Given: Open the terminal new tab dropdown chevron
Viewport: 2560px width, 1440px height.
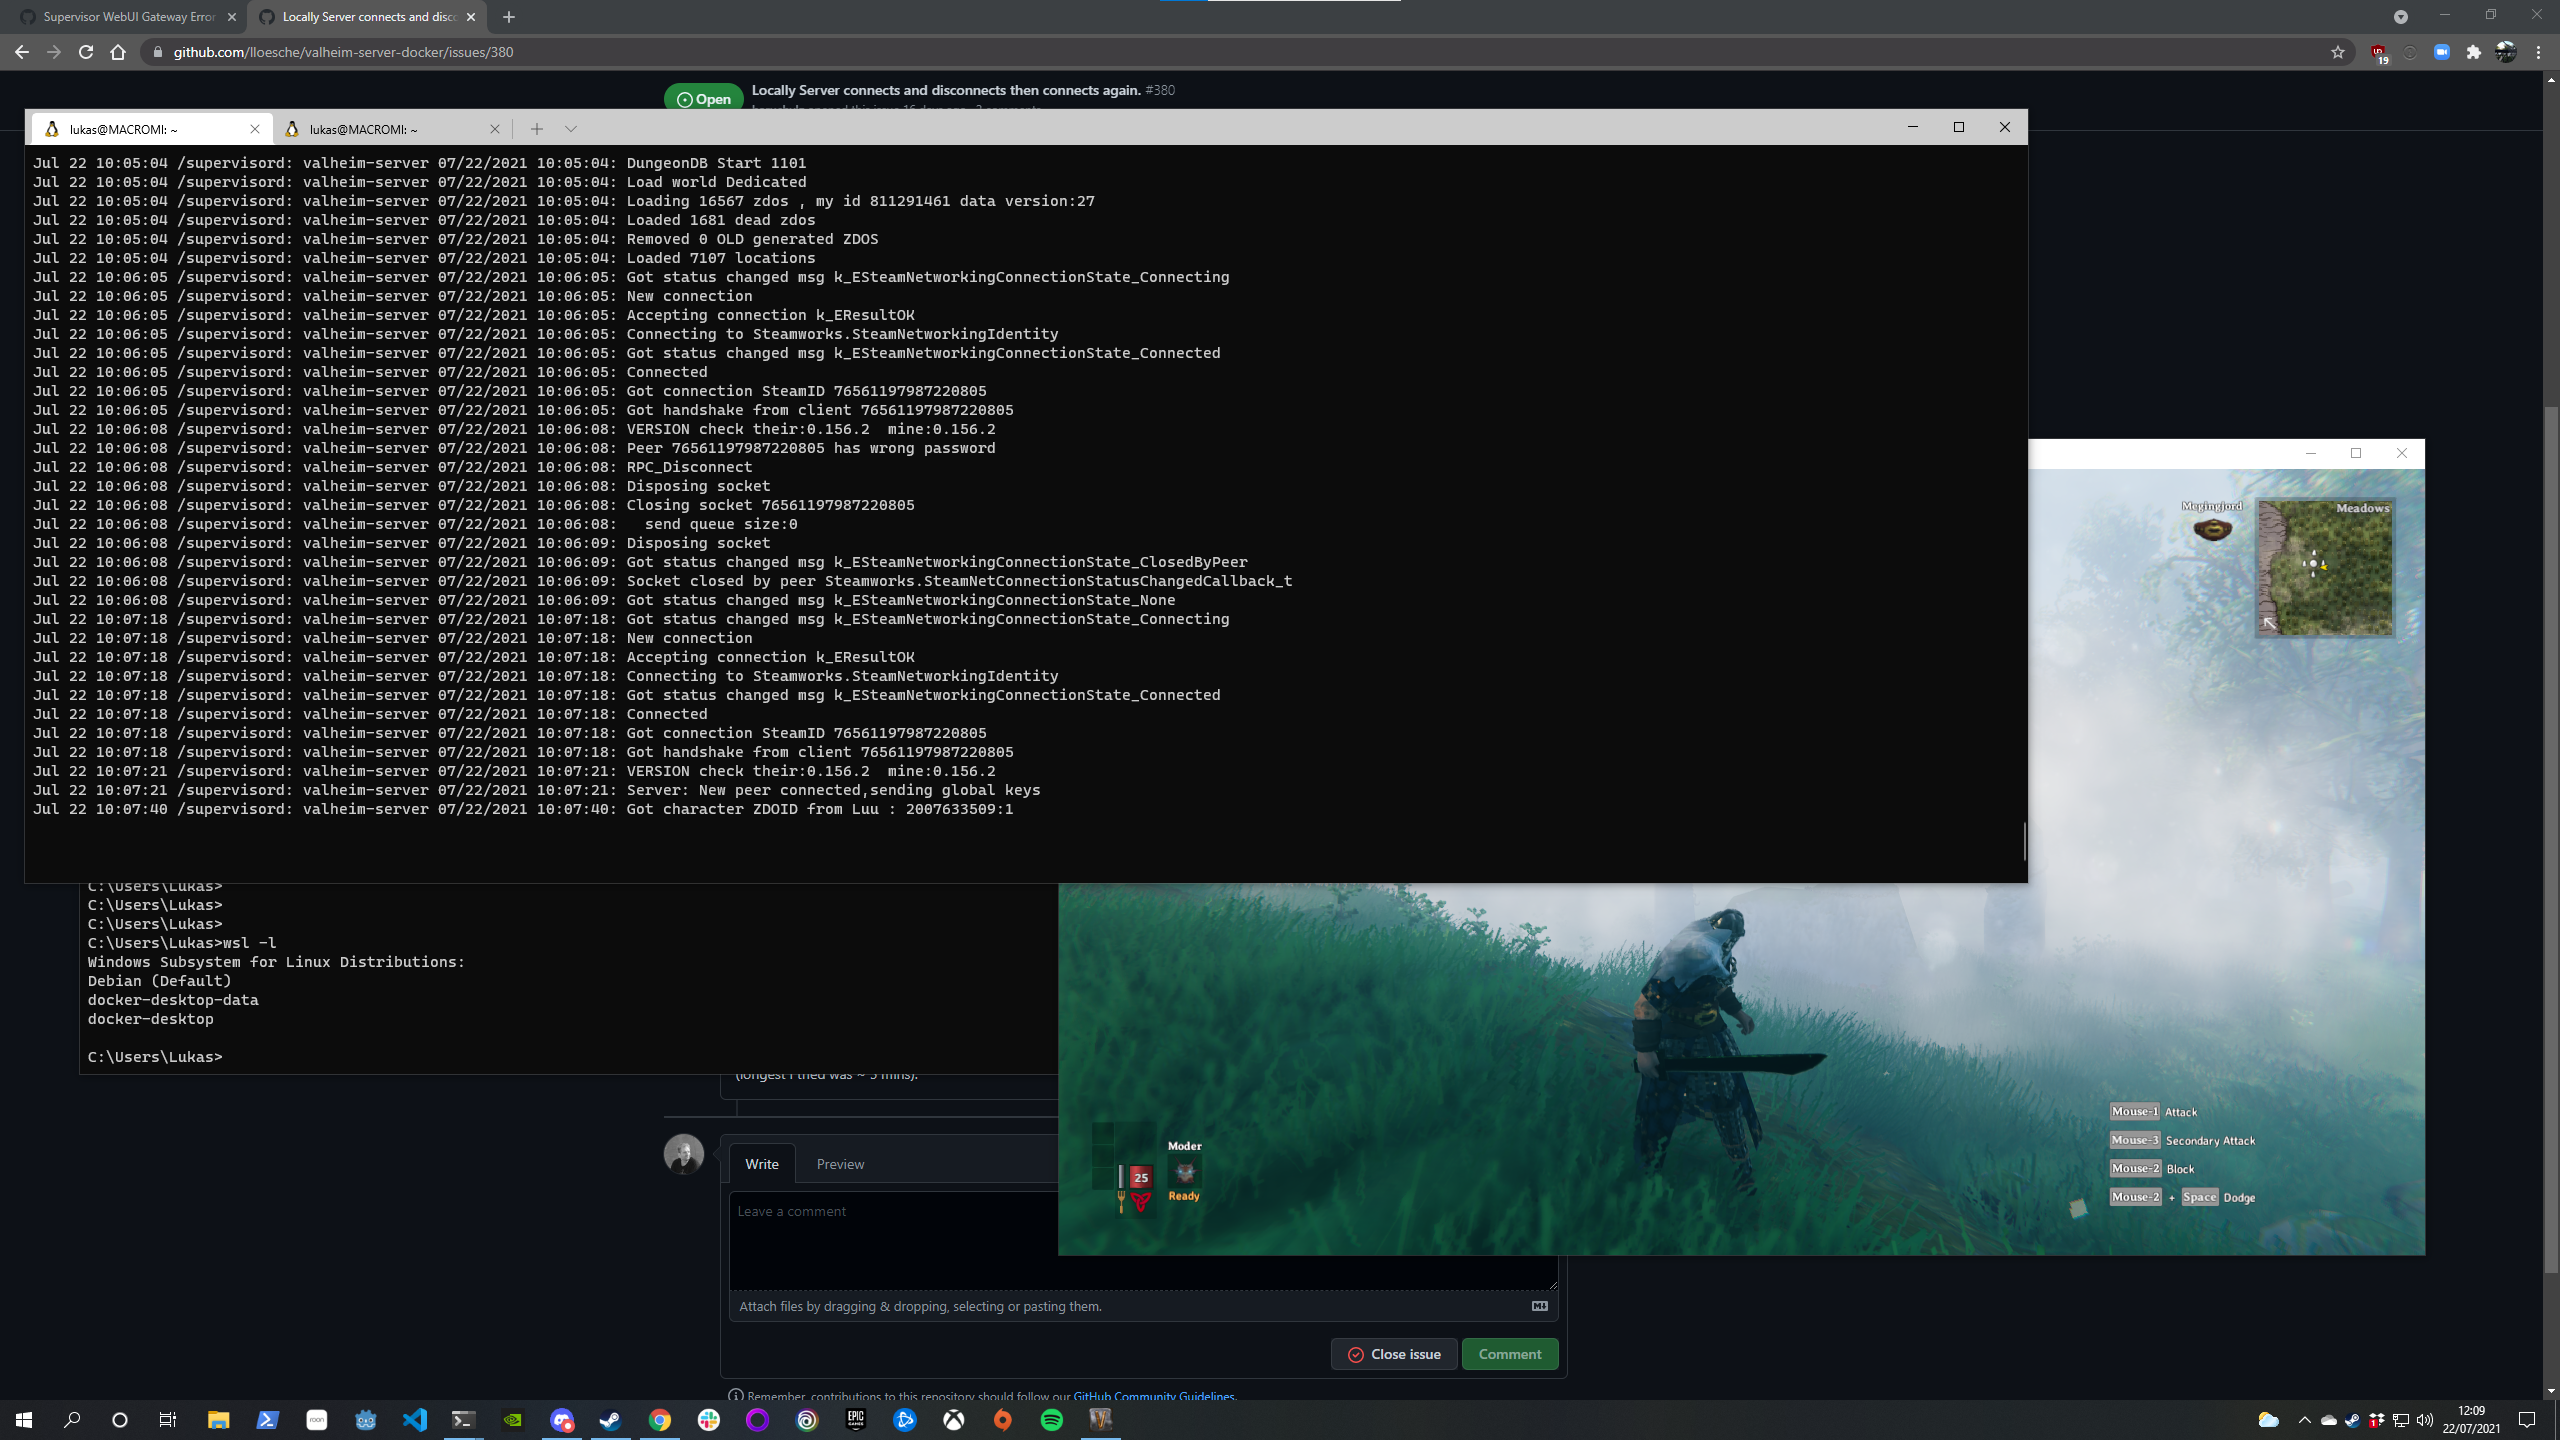Looking at the screenshot, I should [570, 129].
